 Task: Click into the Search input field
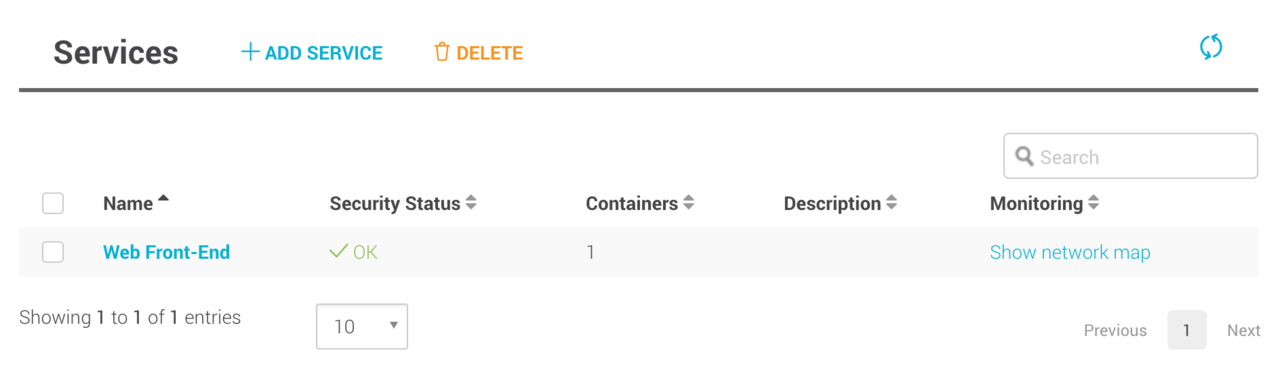(x=1131, y=156)
